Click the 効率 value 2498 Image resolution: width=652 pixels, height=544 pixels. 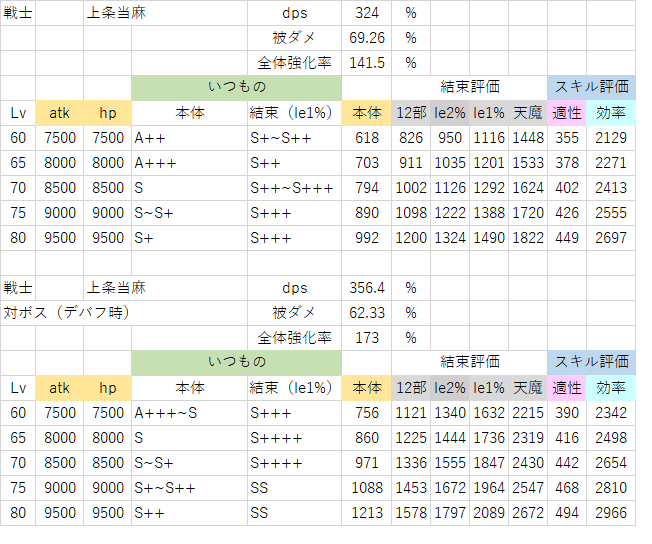point(611,438)
